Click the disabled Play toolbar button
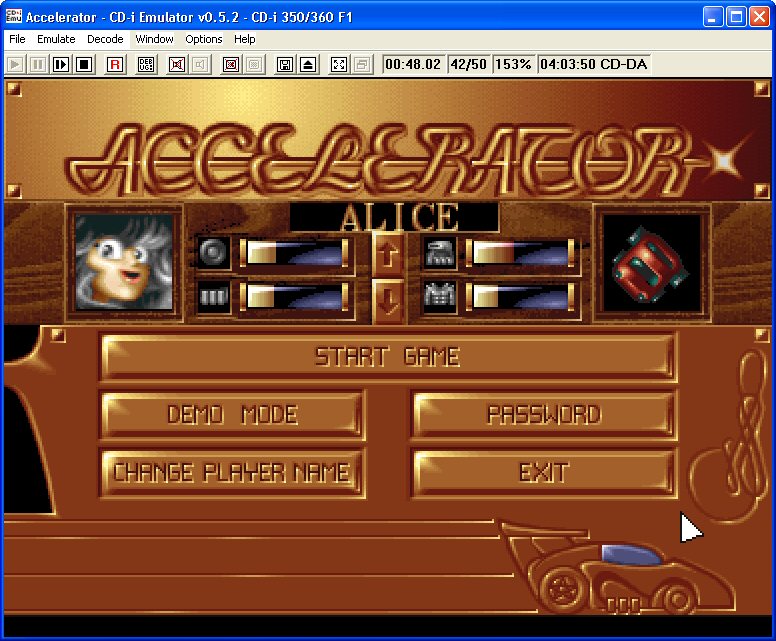This screenshot has height=641, width=776. [15, 64]
